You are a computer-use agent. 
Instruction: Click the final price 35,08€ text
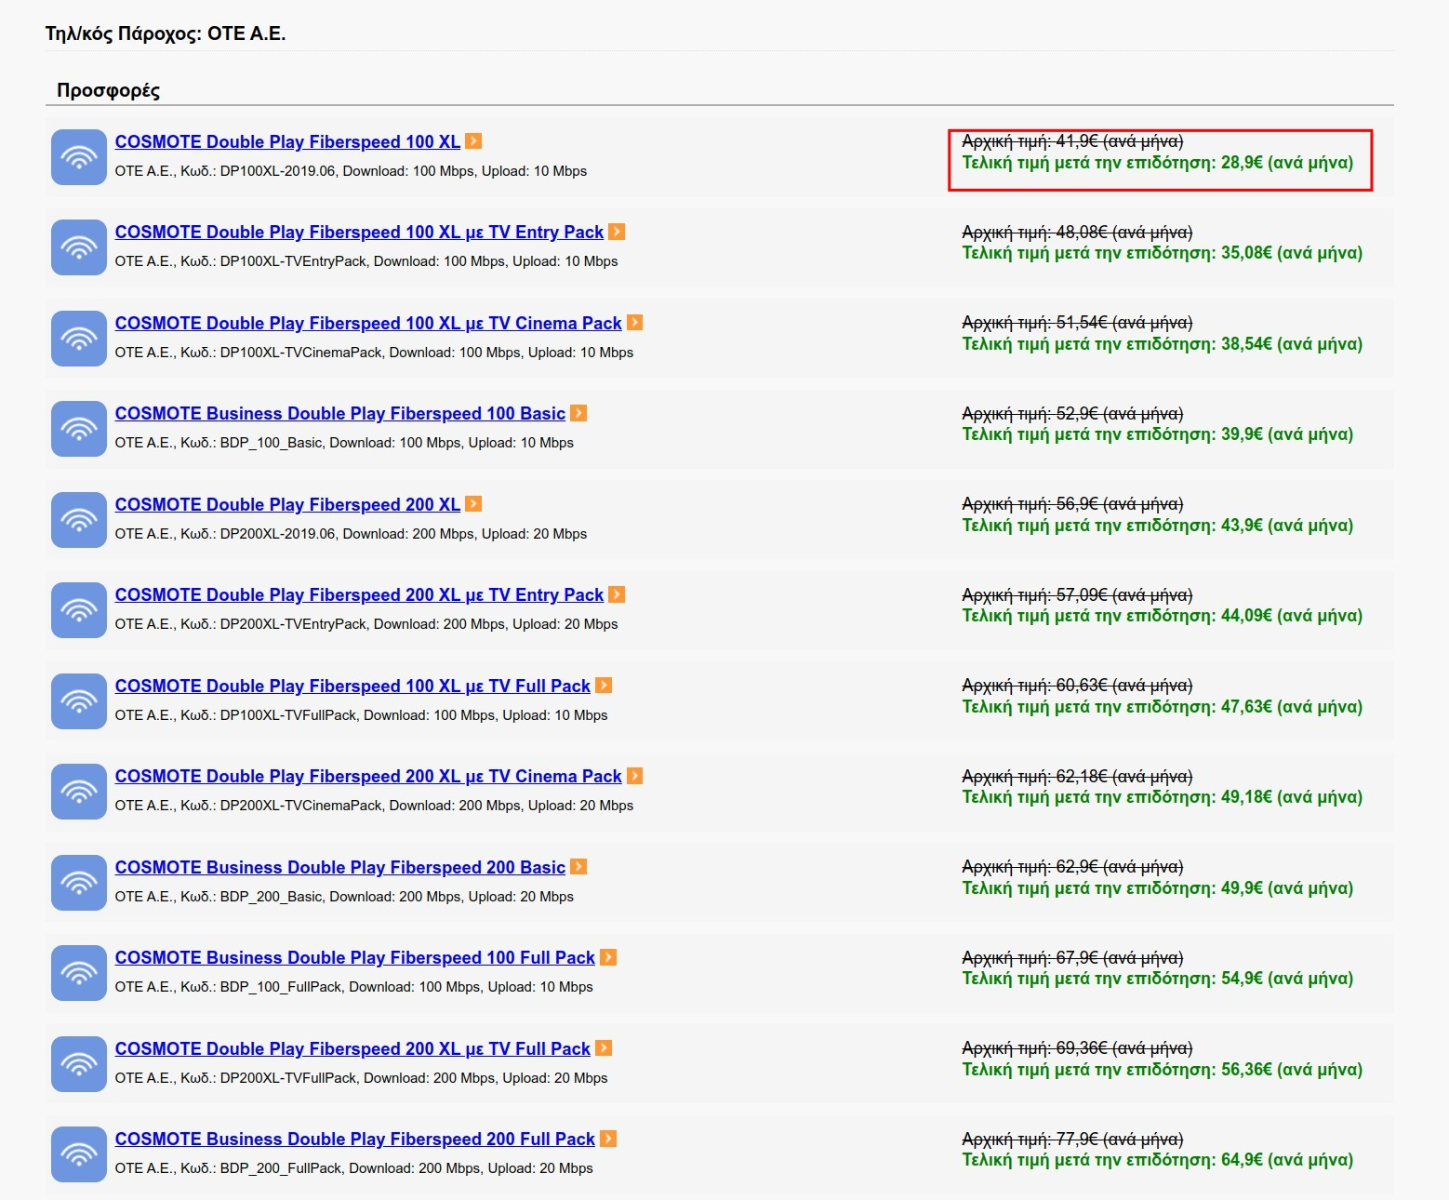[x=1162, y=253]
